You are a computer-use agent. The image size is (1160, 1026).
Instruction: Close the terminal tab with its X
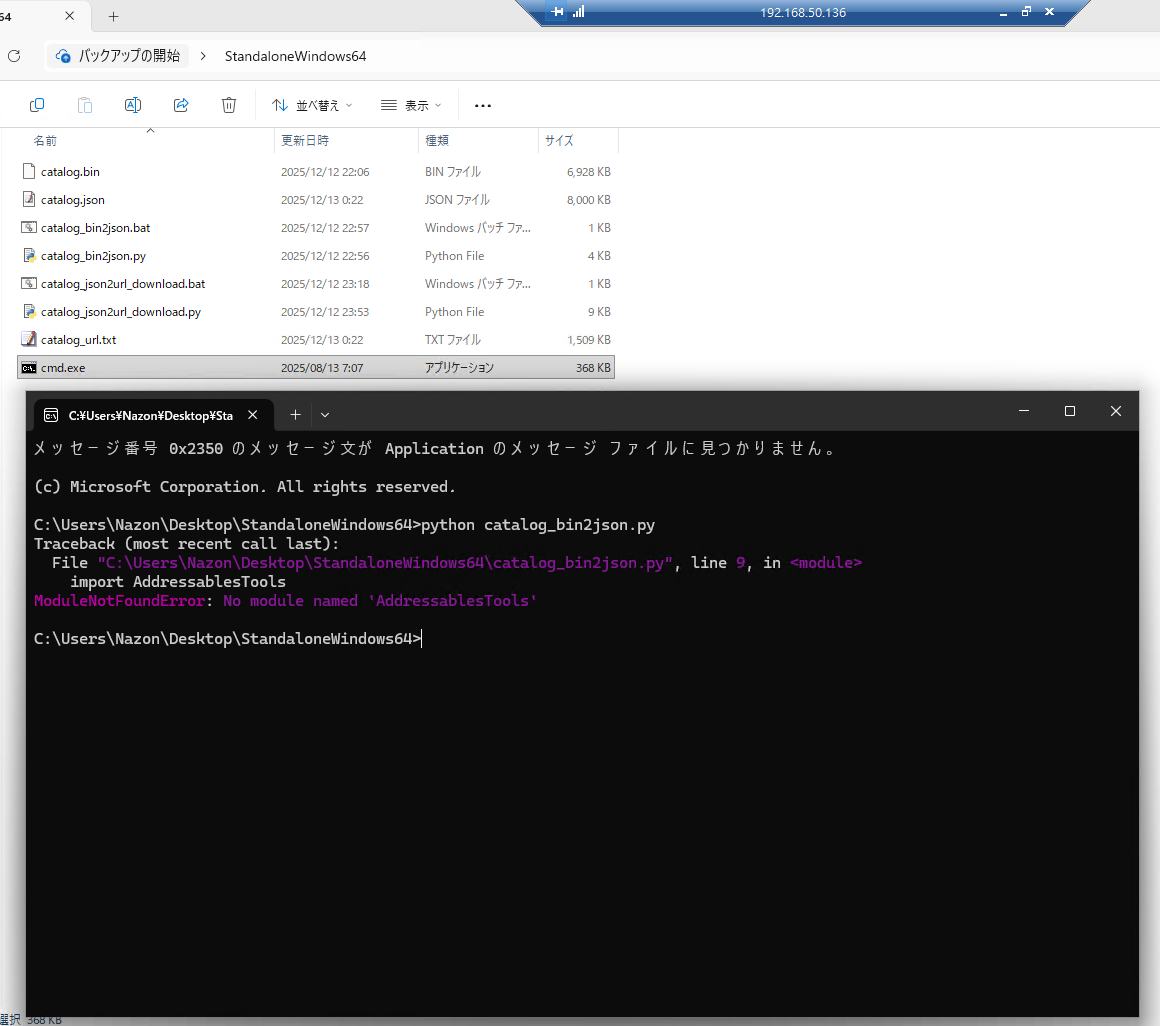pyautogui.click(x=253, y=415)
